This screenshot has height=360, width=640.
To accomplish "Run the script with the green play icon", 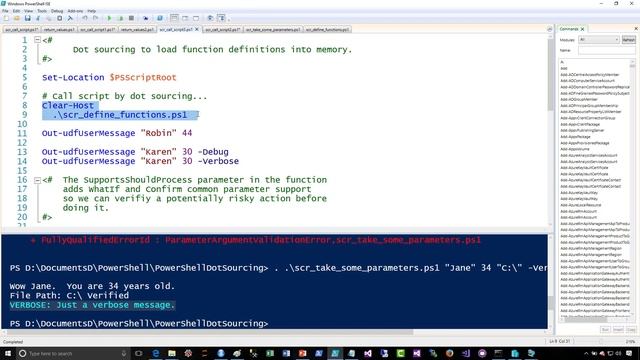I will [x=109, y=18].
